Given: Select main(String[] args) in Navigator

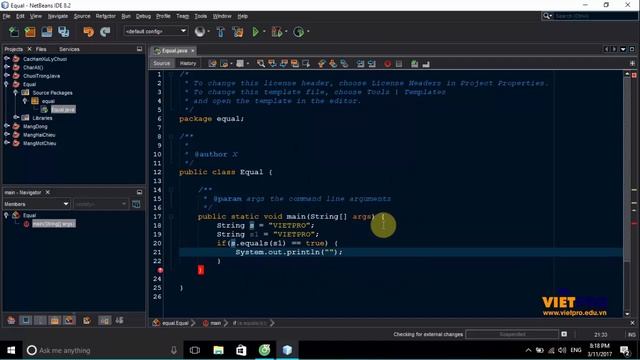Looking at the screenshot, I should tap(53, 224).
